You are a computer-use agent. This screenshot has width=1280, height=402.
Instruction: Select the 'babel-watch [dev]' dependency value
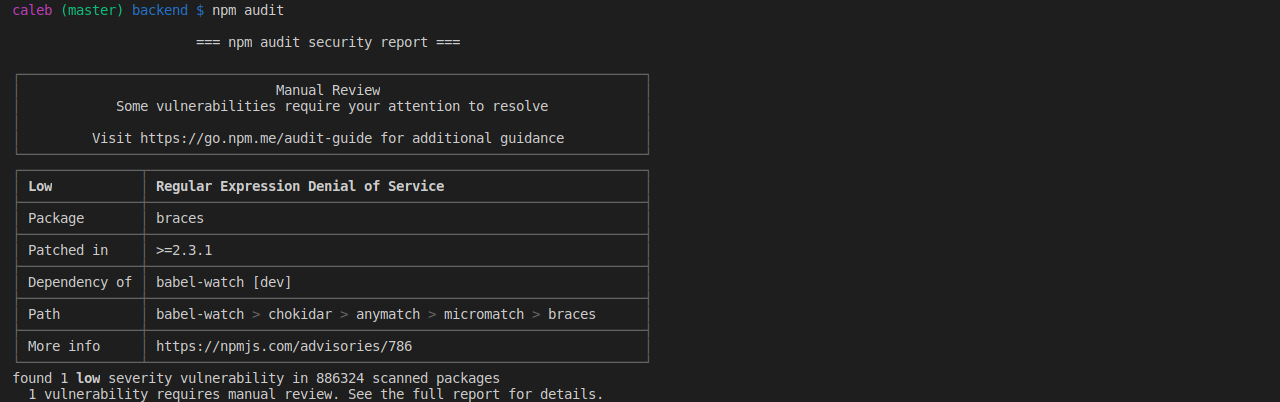(x=224, y=282)
